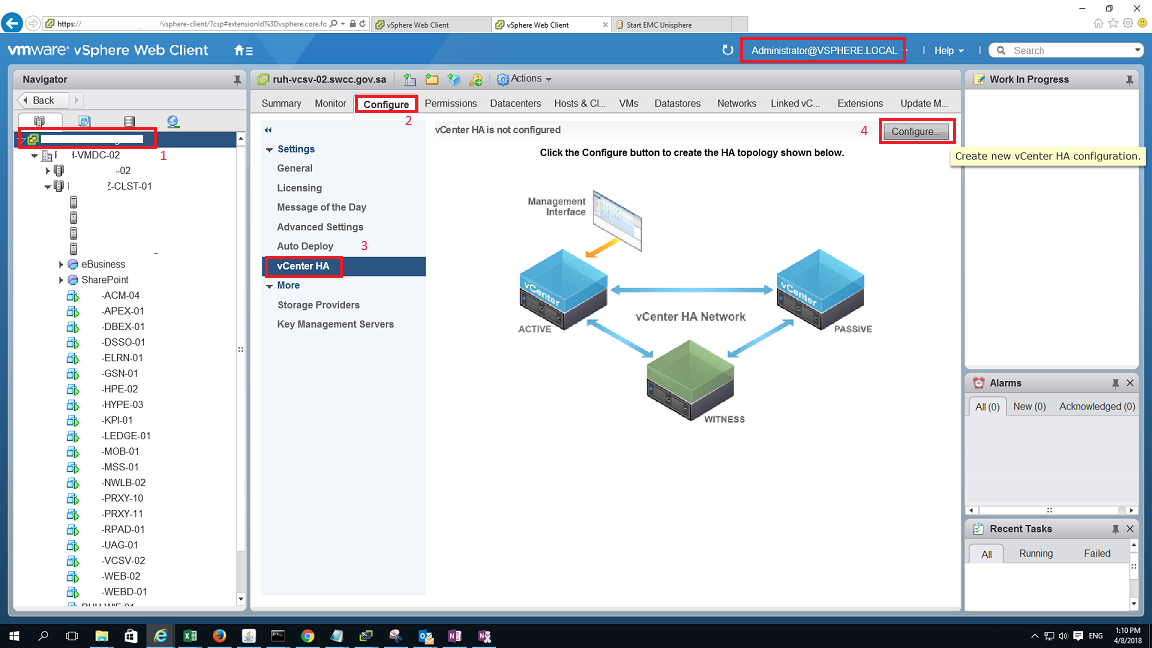This screenshot has height=648, width=1152.
Task: Click inside the Search field
Action: (1060, 49)
